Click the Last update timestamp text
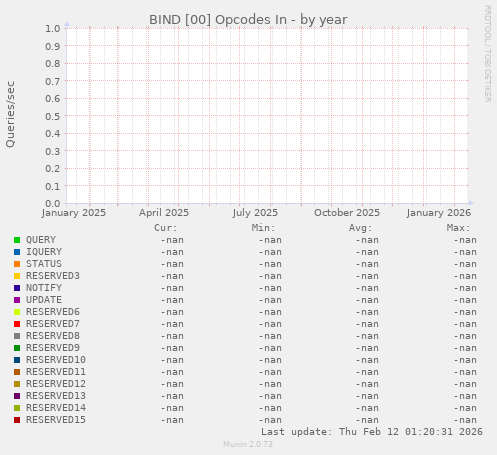Image resolution: width=497 pixels, height=455 pixels. coord(372,432)
